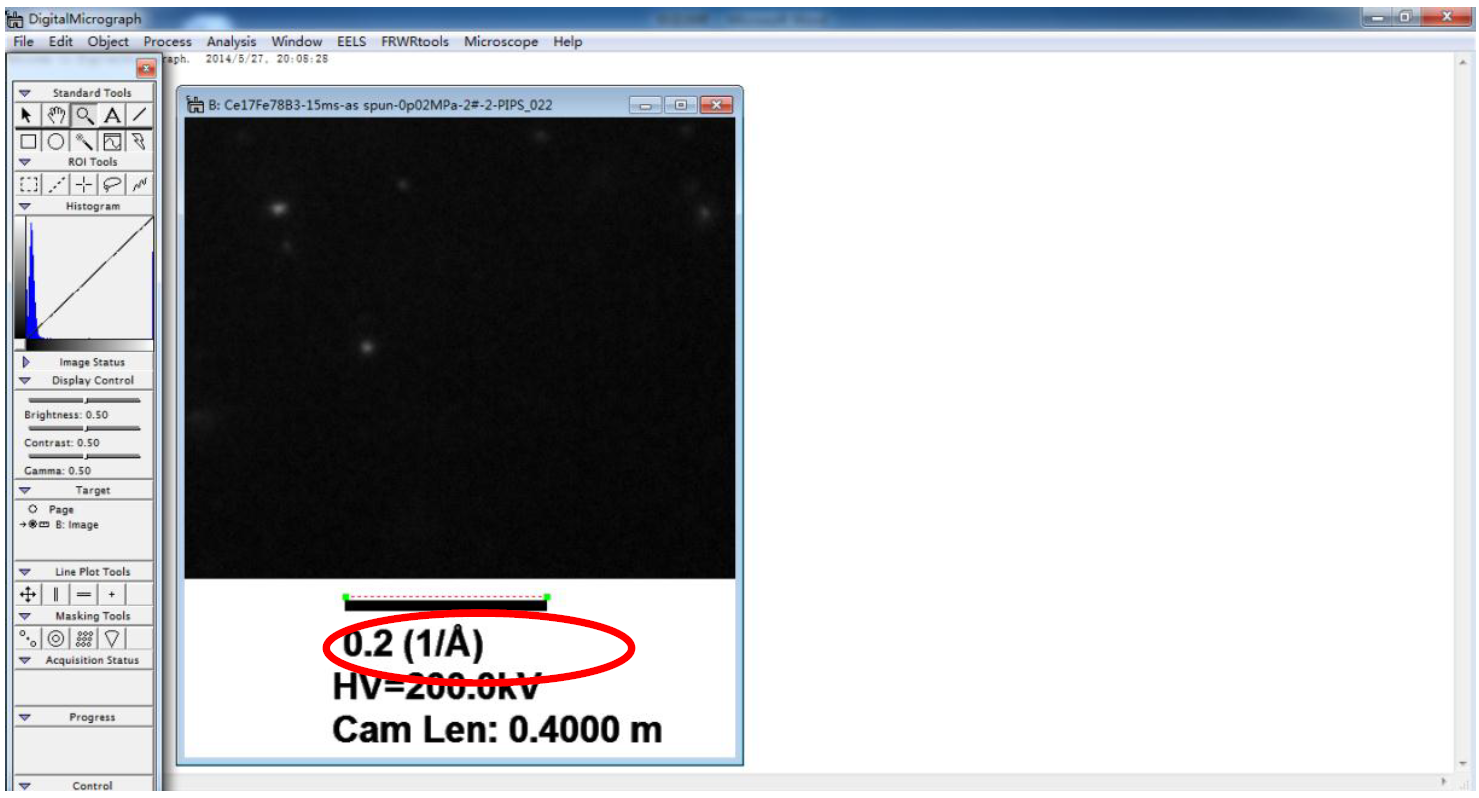Screen dimensions: 1479x798
Task: Select the spot mask tool
Action: [28, 638]
